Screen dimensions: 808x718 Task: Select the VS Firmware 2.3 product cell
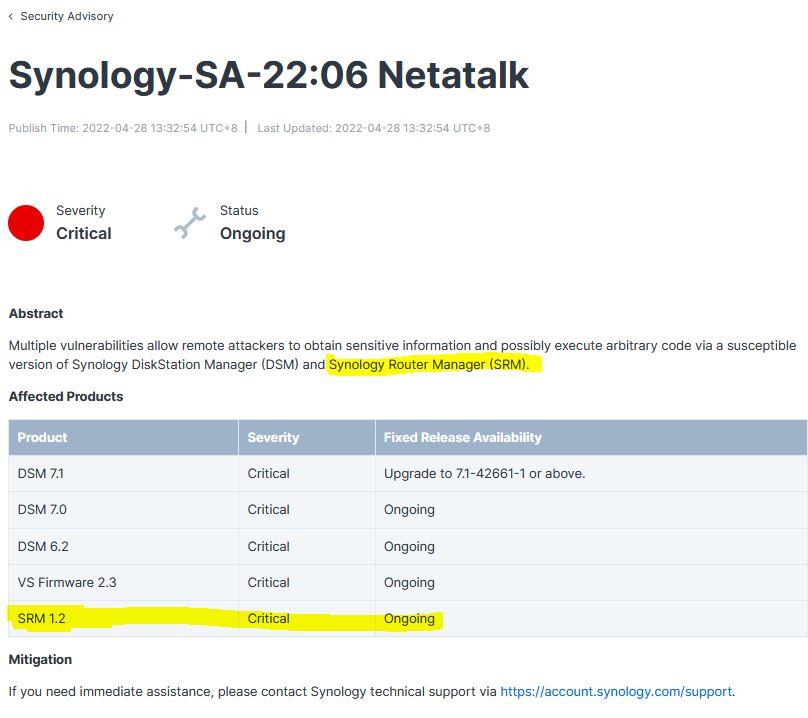[67, 582]
